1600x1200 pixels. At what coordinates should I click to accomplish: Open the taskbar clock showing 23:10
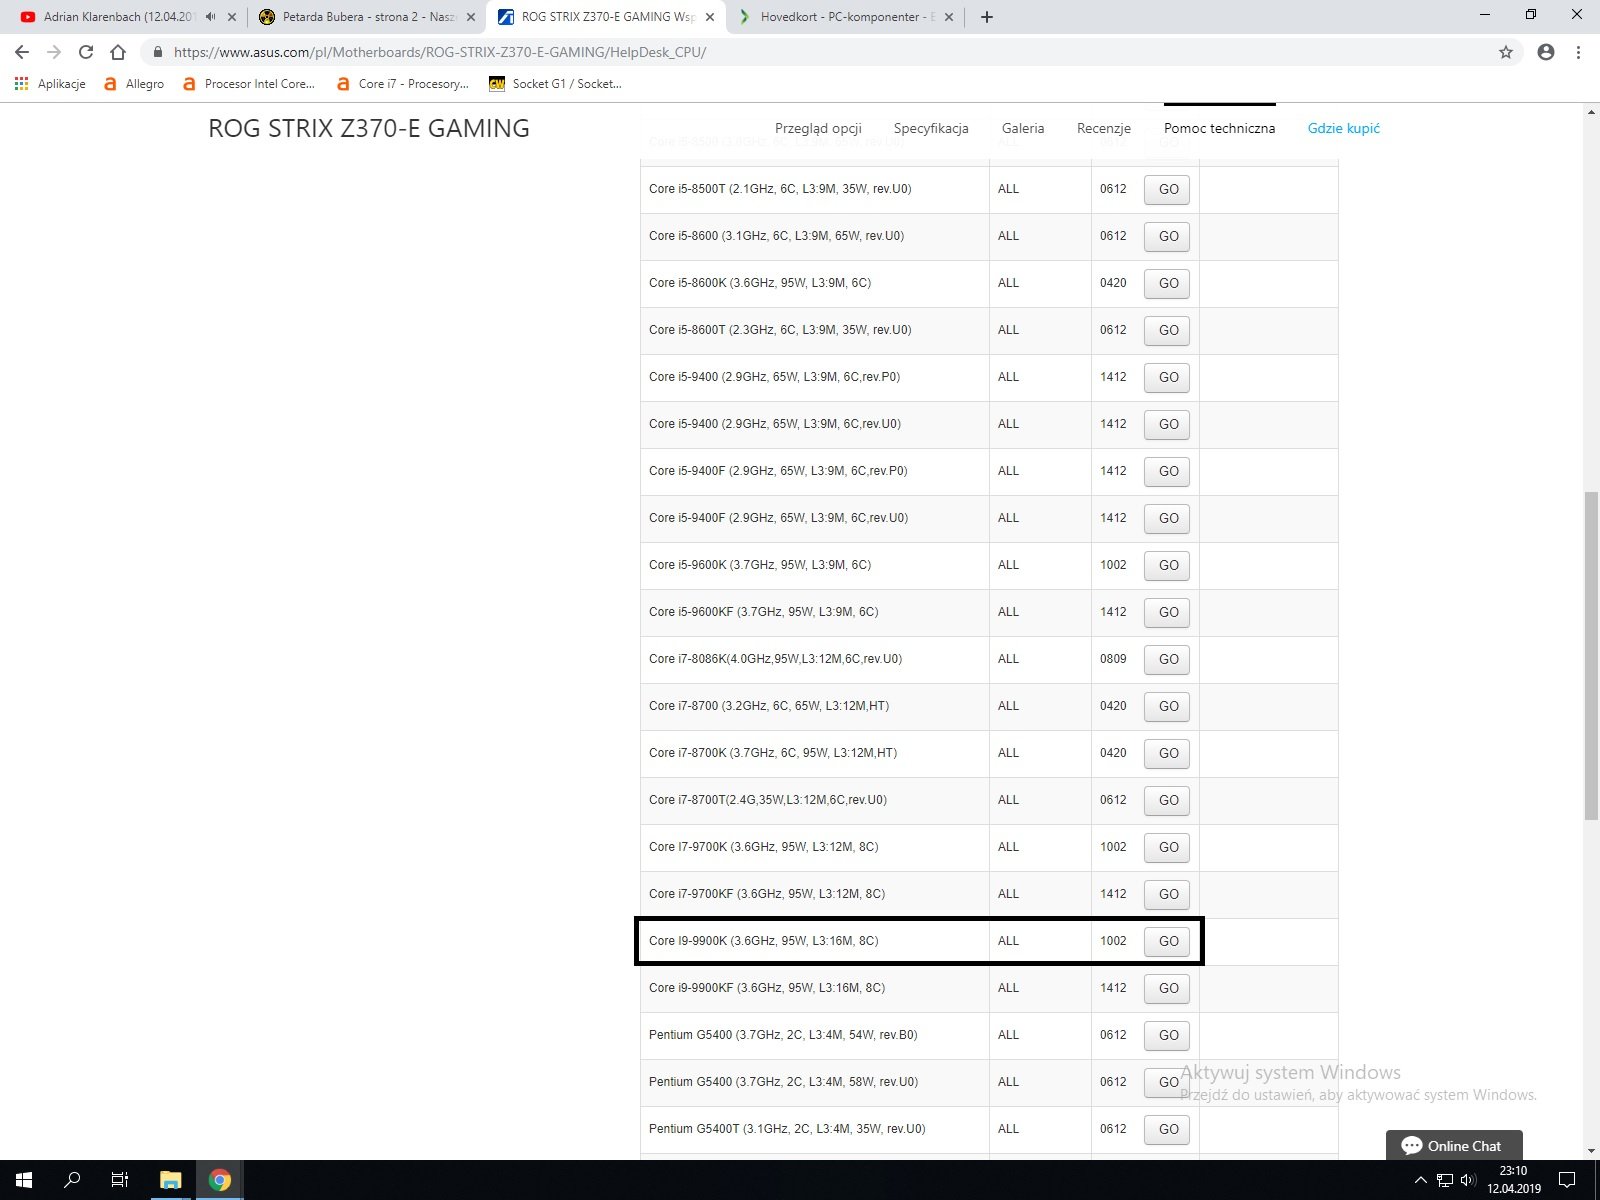click(x=1514, y=1180)
